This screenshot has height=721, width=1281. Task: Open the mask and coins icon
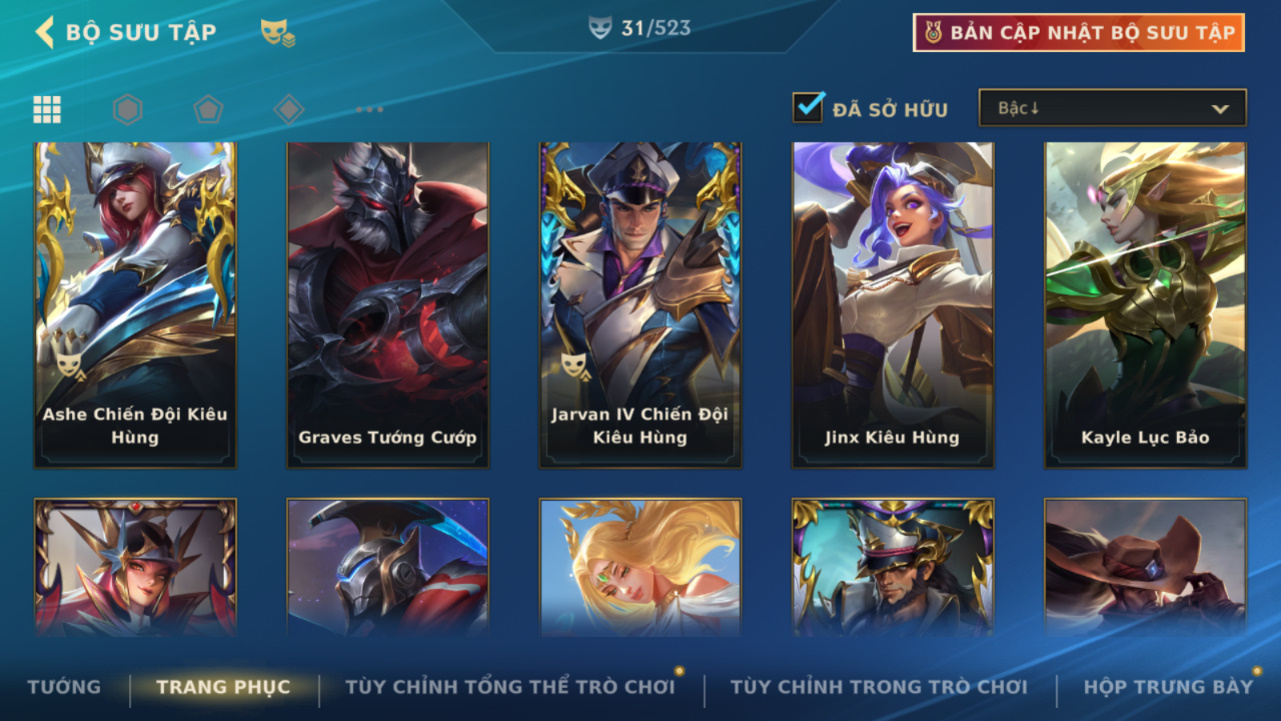coord(278,33)
